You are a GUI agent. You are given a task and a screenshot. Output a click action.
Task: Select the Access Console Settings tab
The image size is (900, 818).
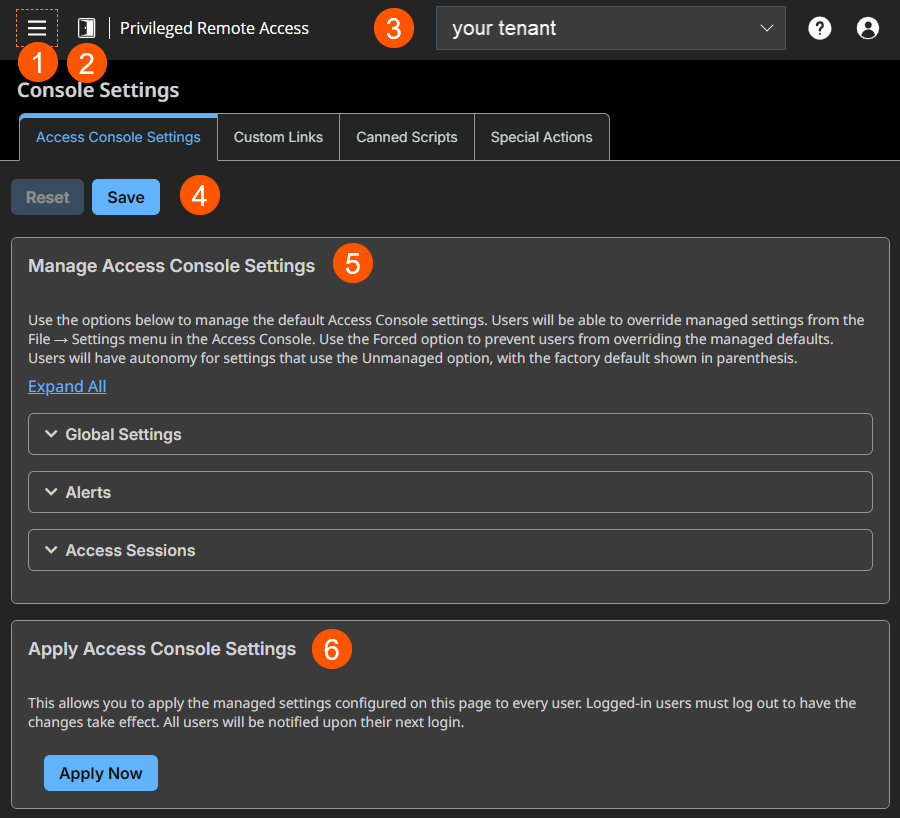click(117, 137)
